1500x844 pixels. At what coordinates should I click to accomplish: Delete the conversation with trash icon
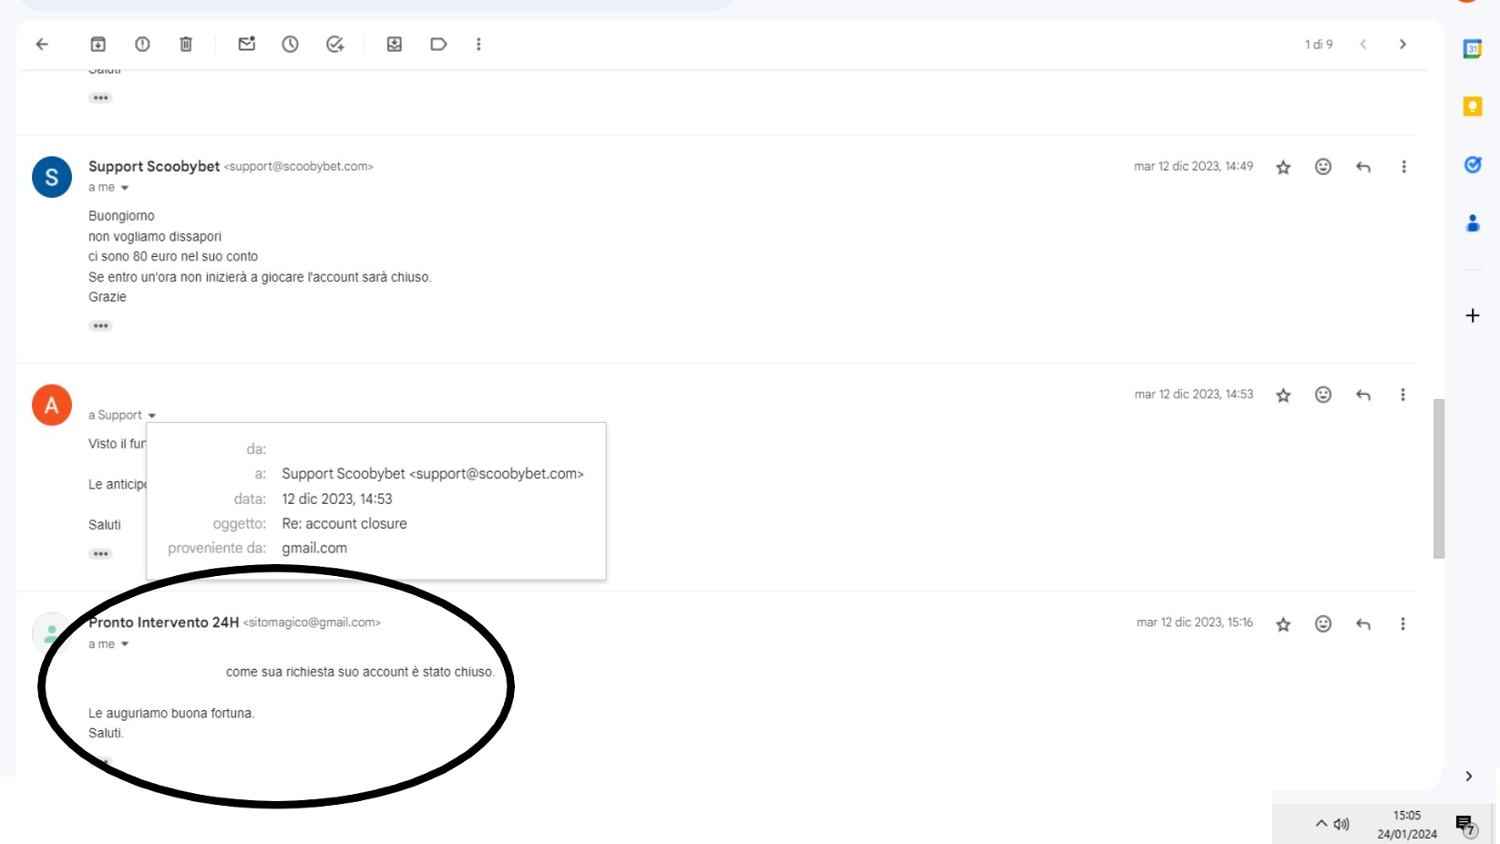186,44
